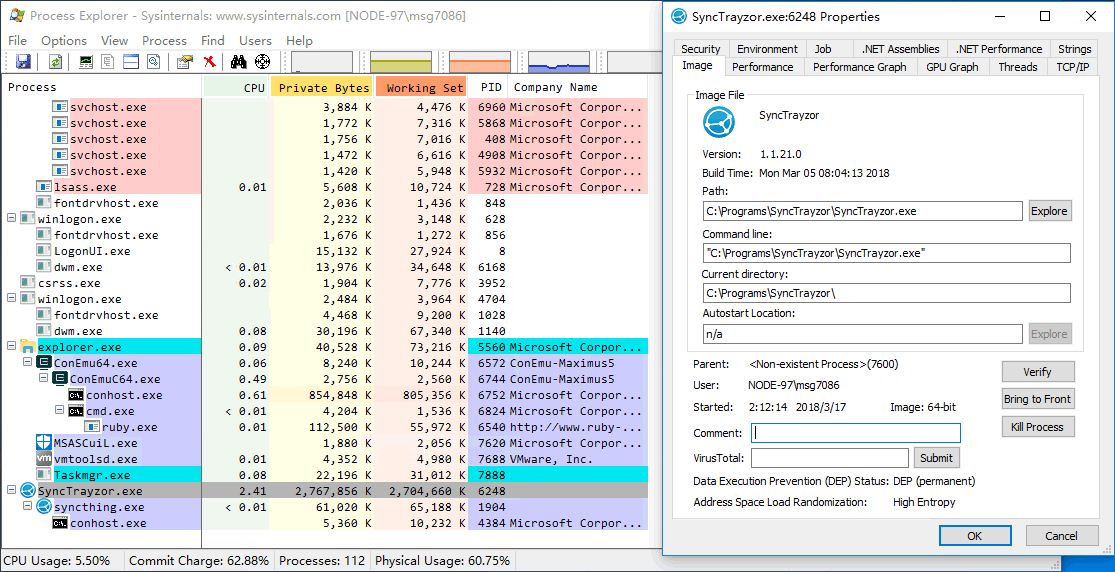Sort by the CPU column header
Screen dimensions: 1115x572
tap(237, 88)
